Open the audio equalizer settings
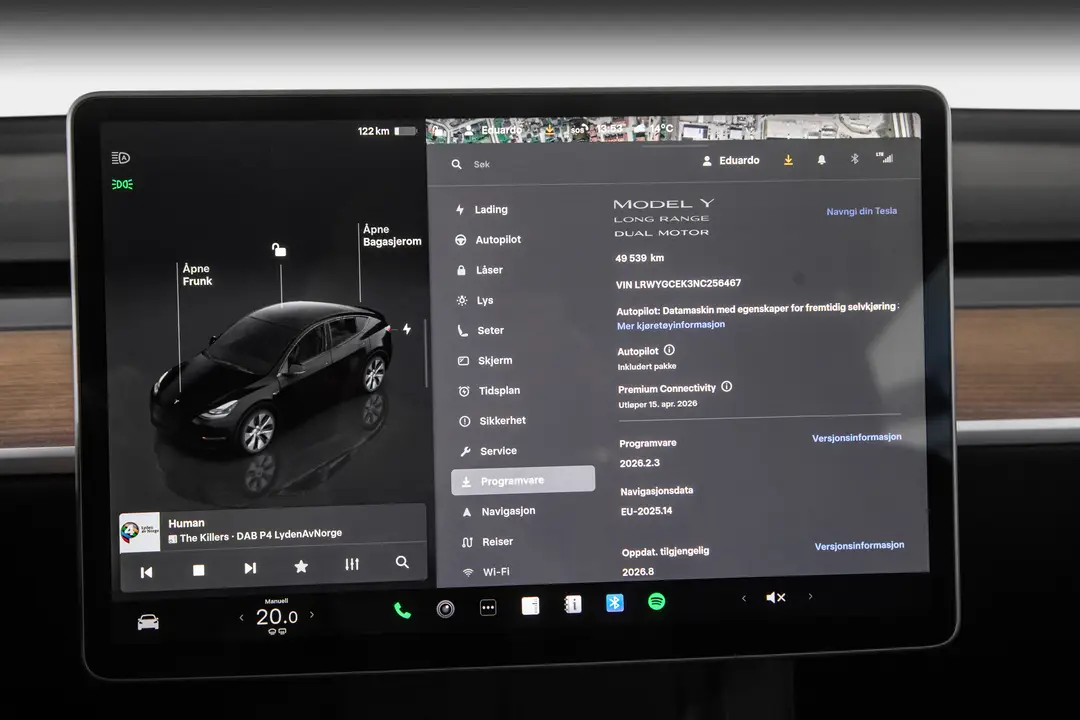This screenshot has height=720, width=1080. (352, 564)
